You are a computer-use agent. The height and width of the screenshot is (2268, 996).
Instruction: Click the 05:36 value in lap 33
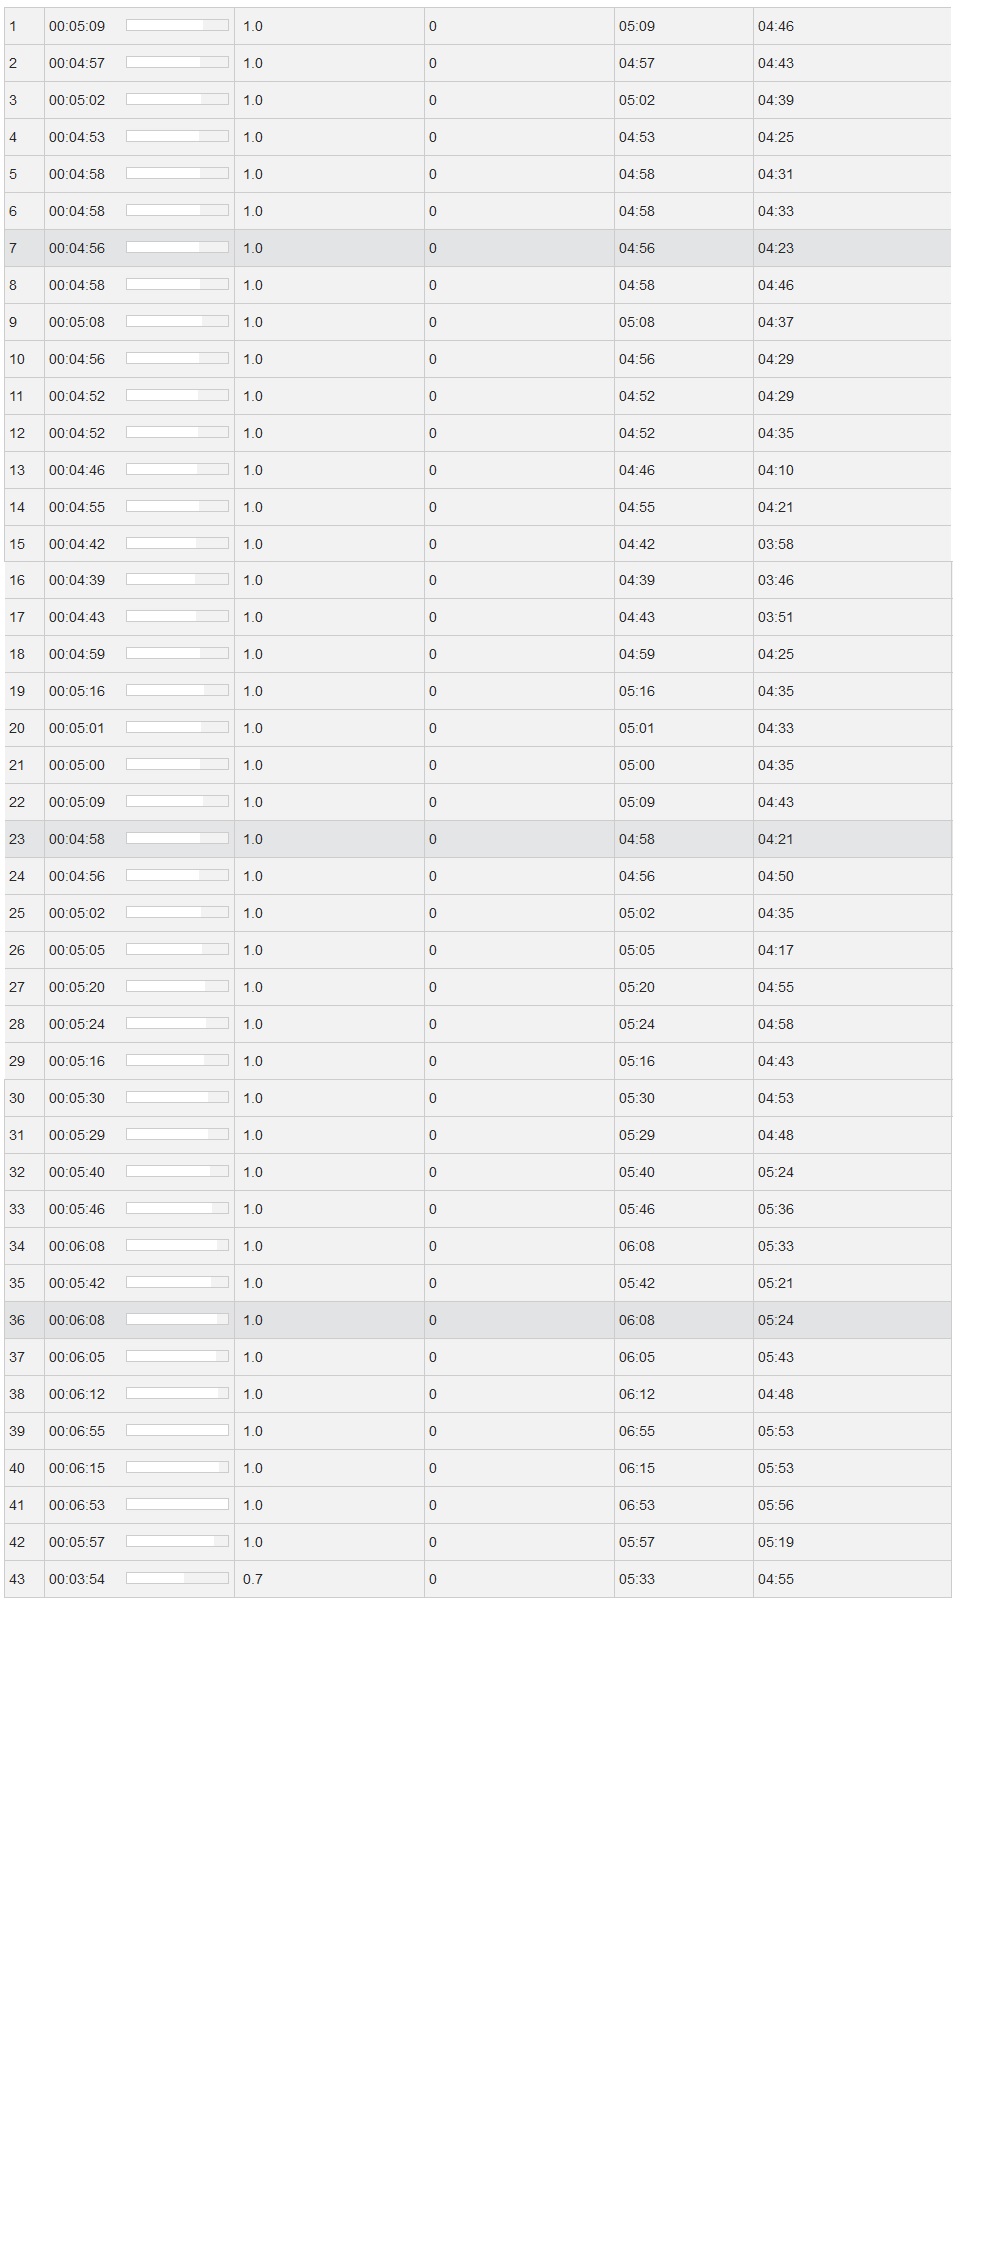776,1209
